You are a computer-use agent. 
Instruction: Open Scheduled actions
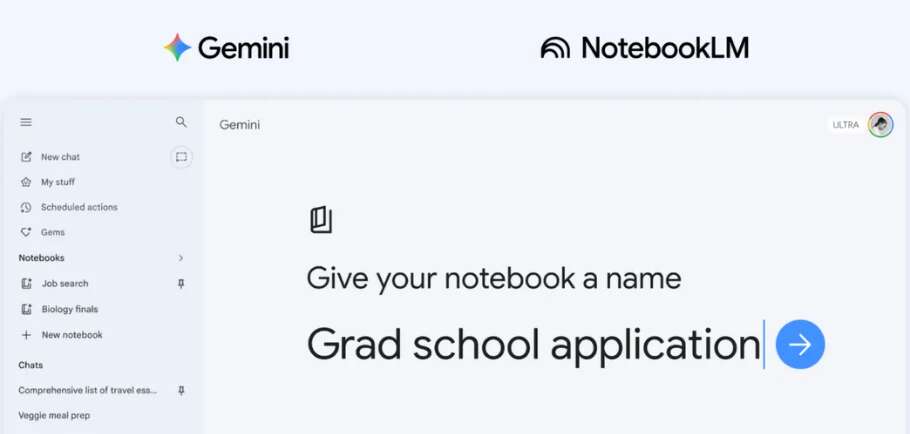pyautogui.click(x=78, y=207)
